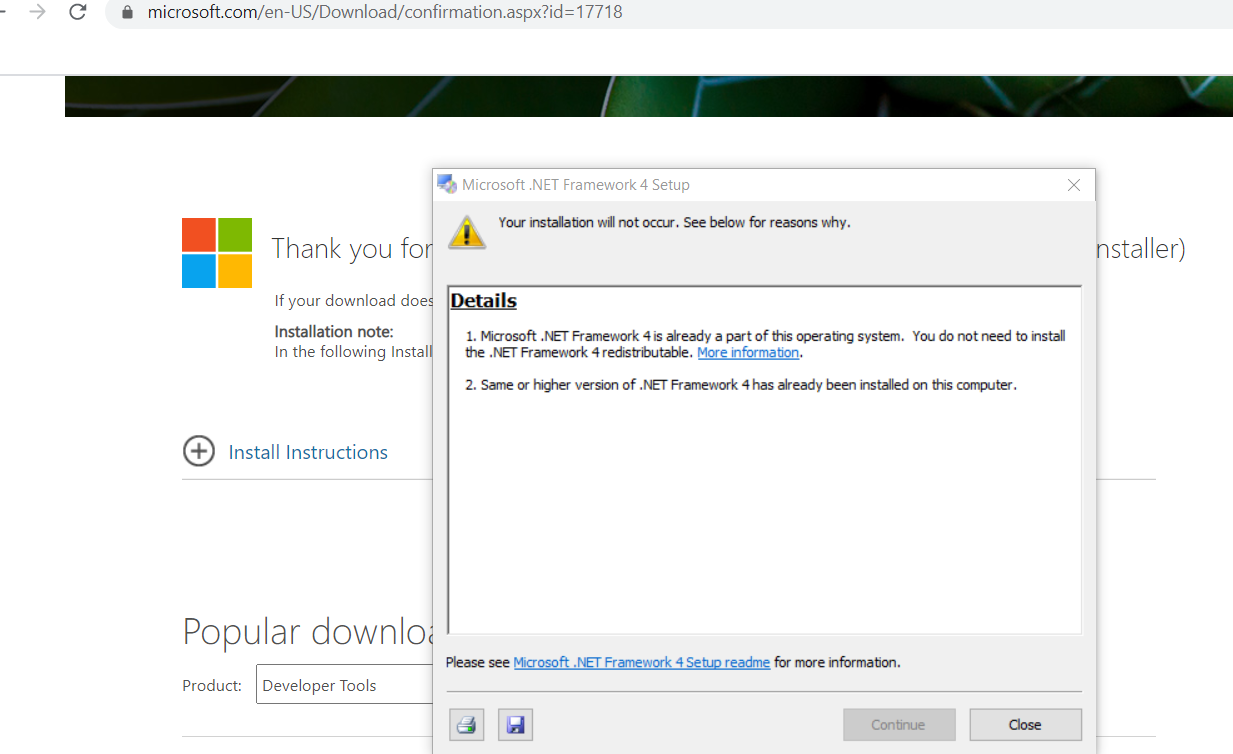The image size is (1233, 754).
Task: Click reason 1 'already a part of this operating system' text
Action: coord(766,344)
